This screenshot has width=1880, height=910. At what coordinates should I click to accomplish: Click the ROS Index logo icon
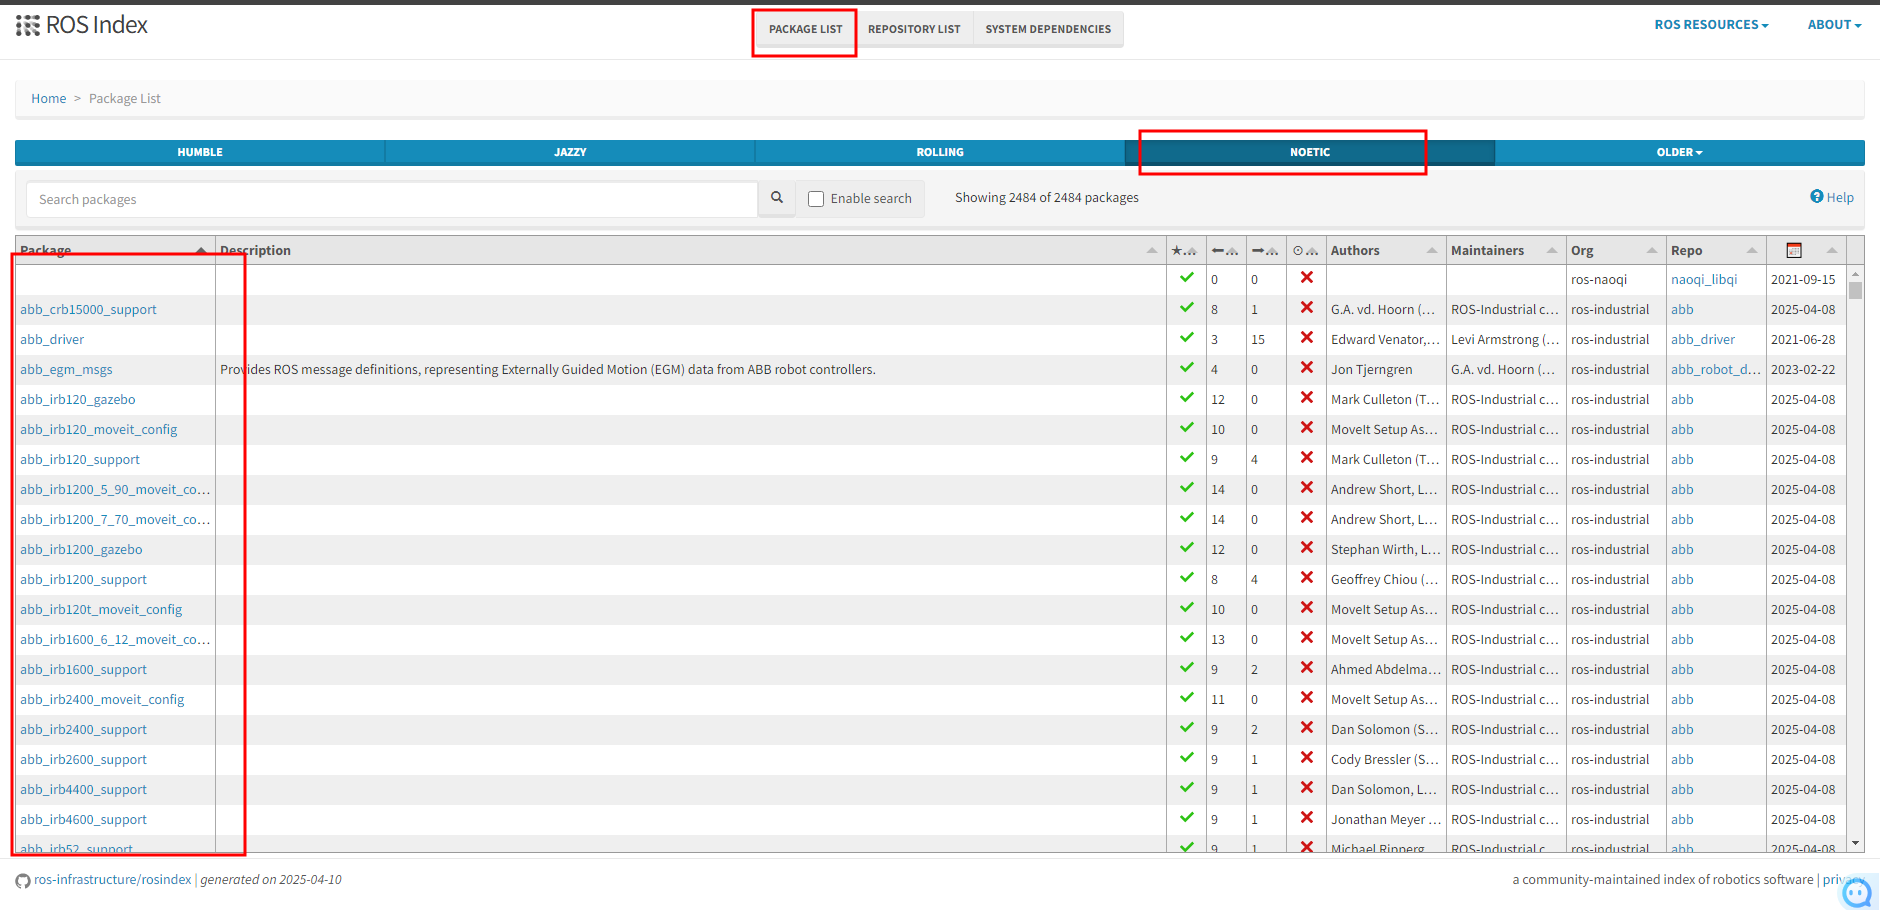click(x=28, y=25)
